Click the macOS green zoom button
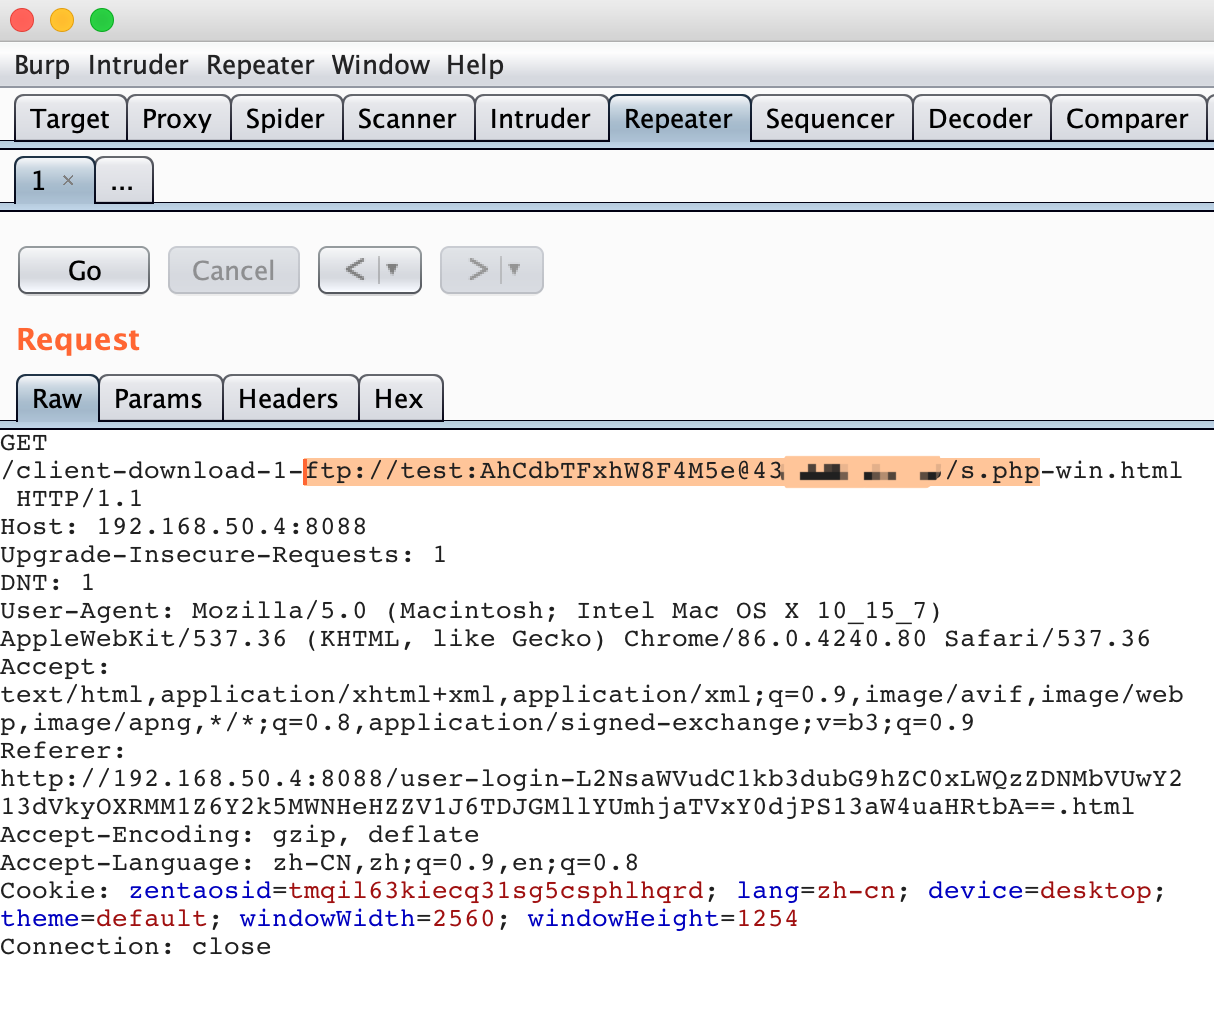Viewport: 1214px width, 1014px height. click(x=102, y=19)
